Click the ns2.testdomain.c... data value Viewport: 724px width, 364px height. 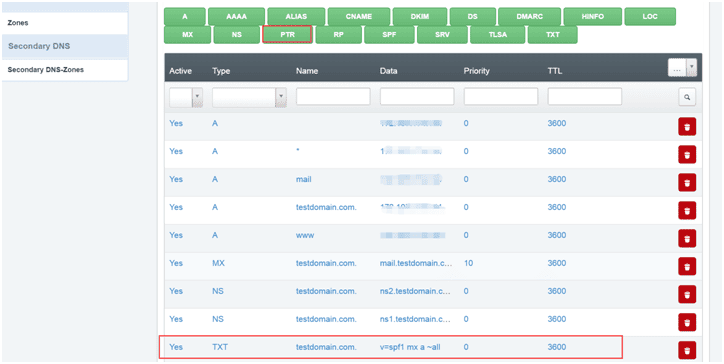click(x=416, y=291)
